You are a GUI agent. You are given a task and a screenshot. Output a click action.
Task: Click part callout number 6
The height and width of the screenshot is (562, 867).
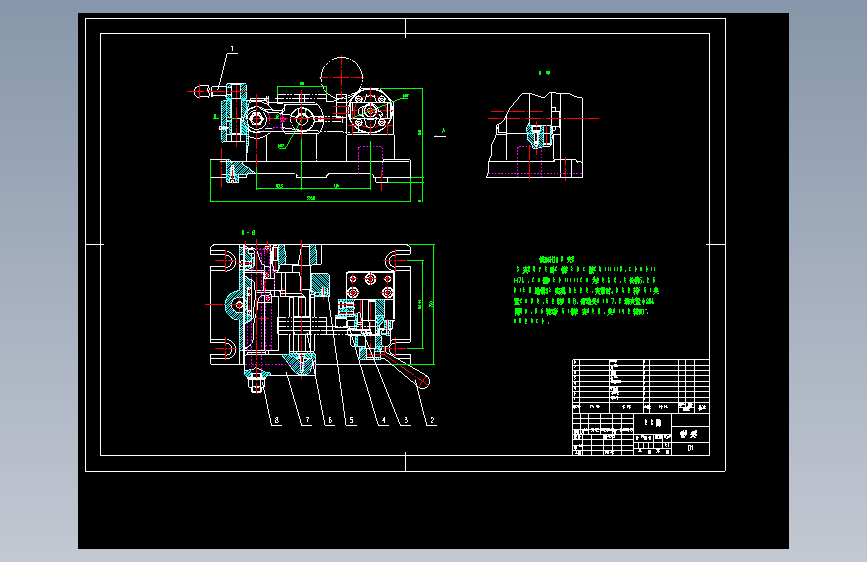coord(330,420)
